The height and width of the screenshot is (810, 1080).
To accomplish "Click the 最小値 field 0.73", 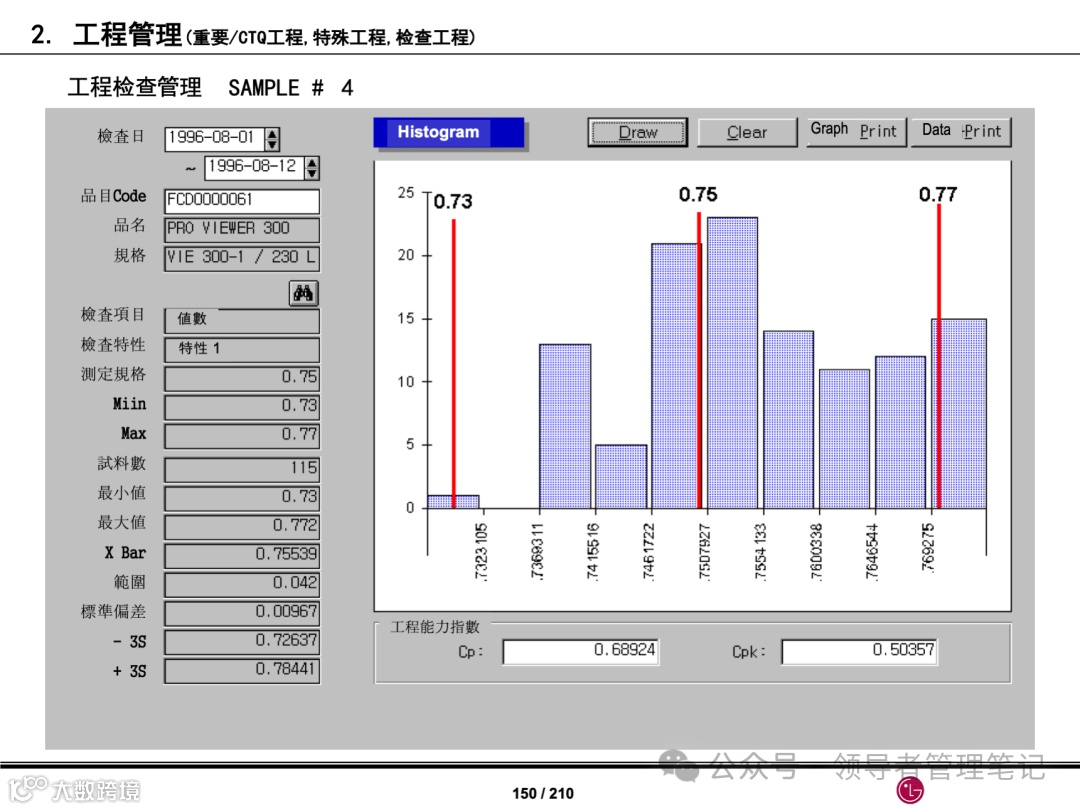I will (242, 498).
